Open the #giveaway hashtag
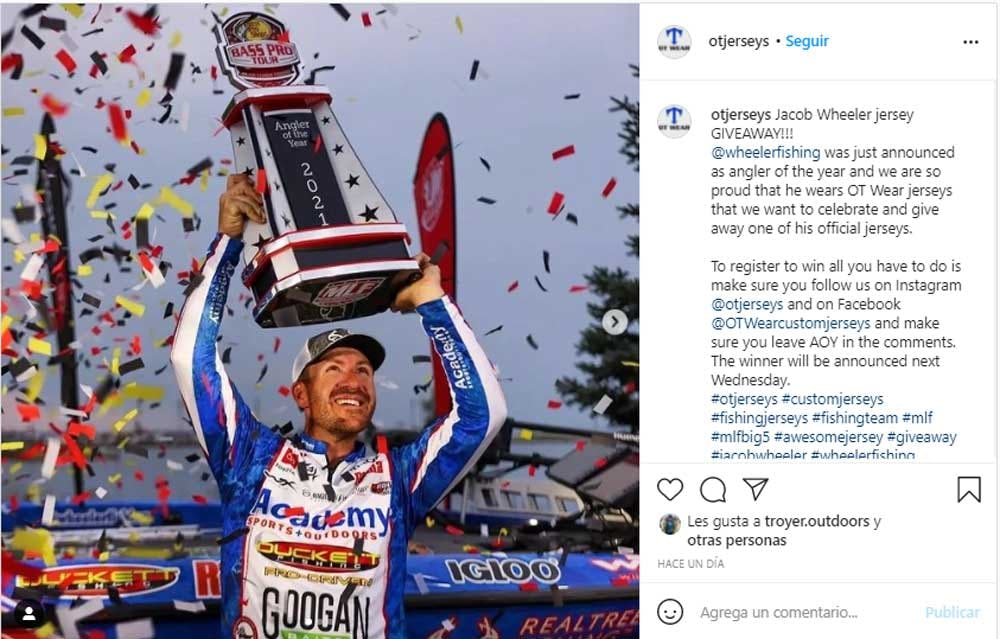This screenshot has height=639, width=1000. [x=922, y=437]
